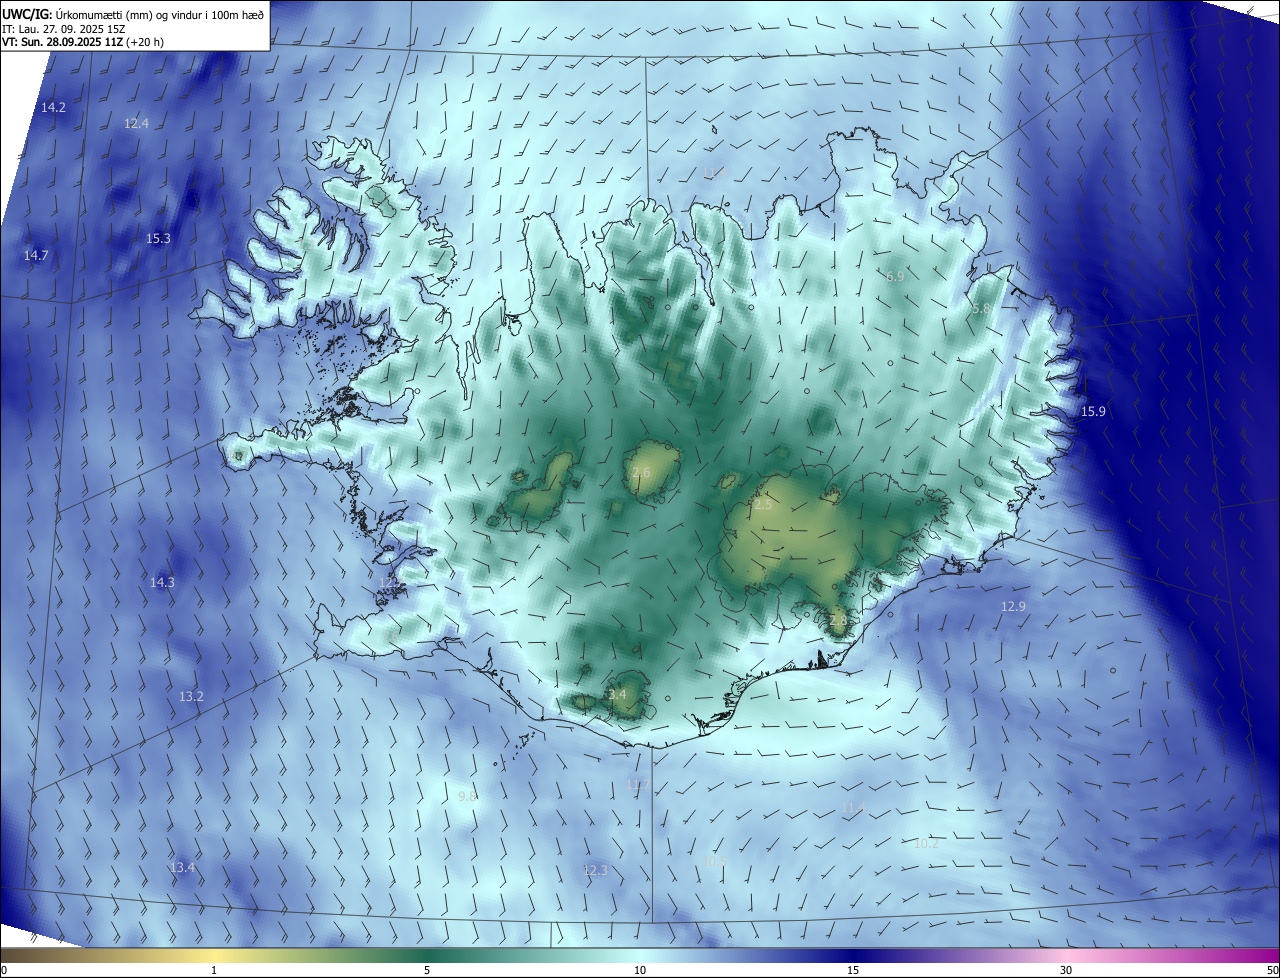
Task: Click the 13.2 value label
Action: 191,696
